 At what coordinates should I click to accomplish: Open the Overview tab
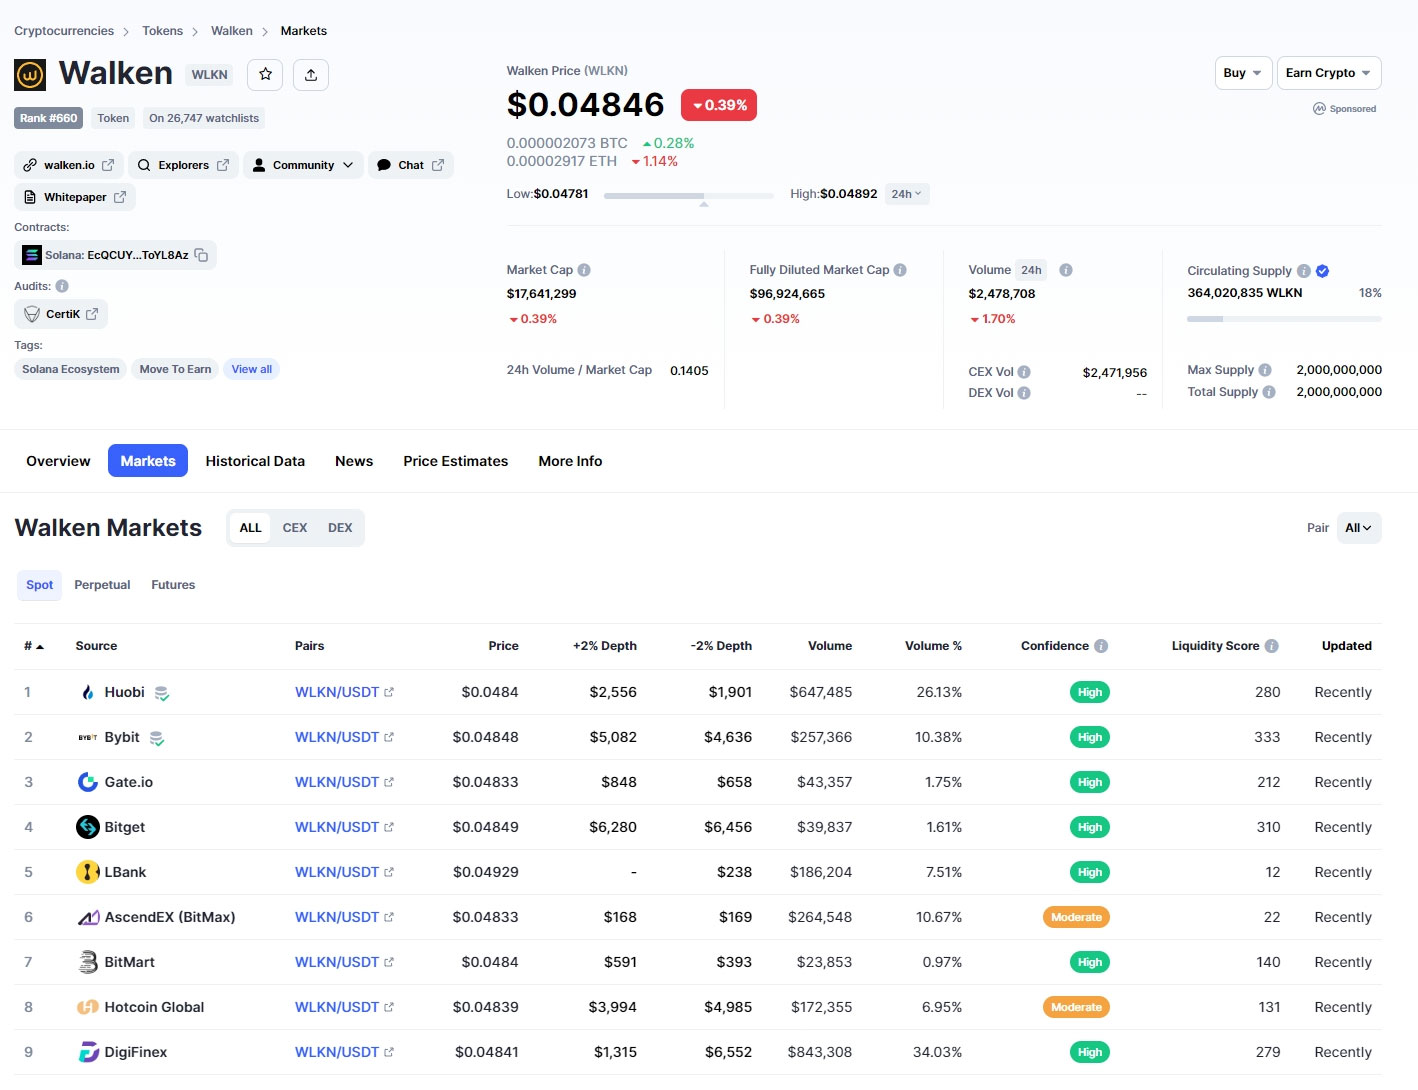58,461
